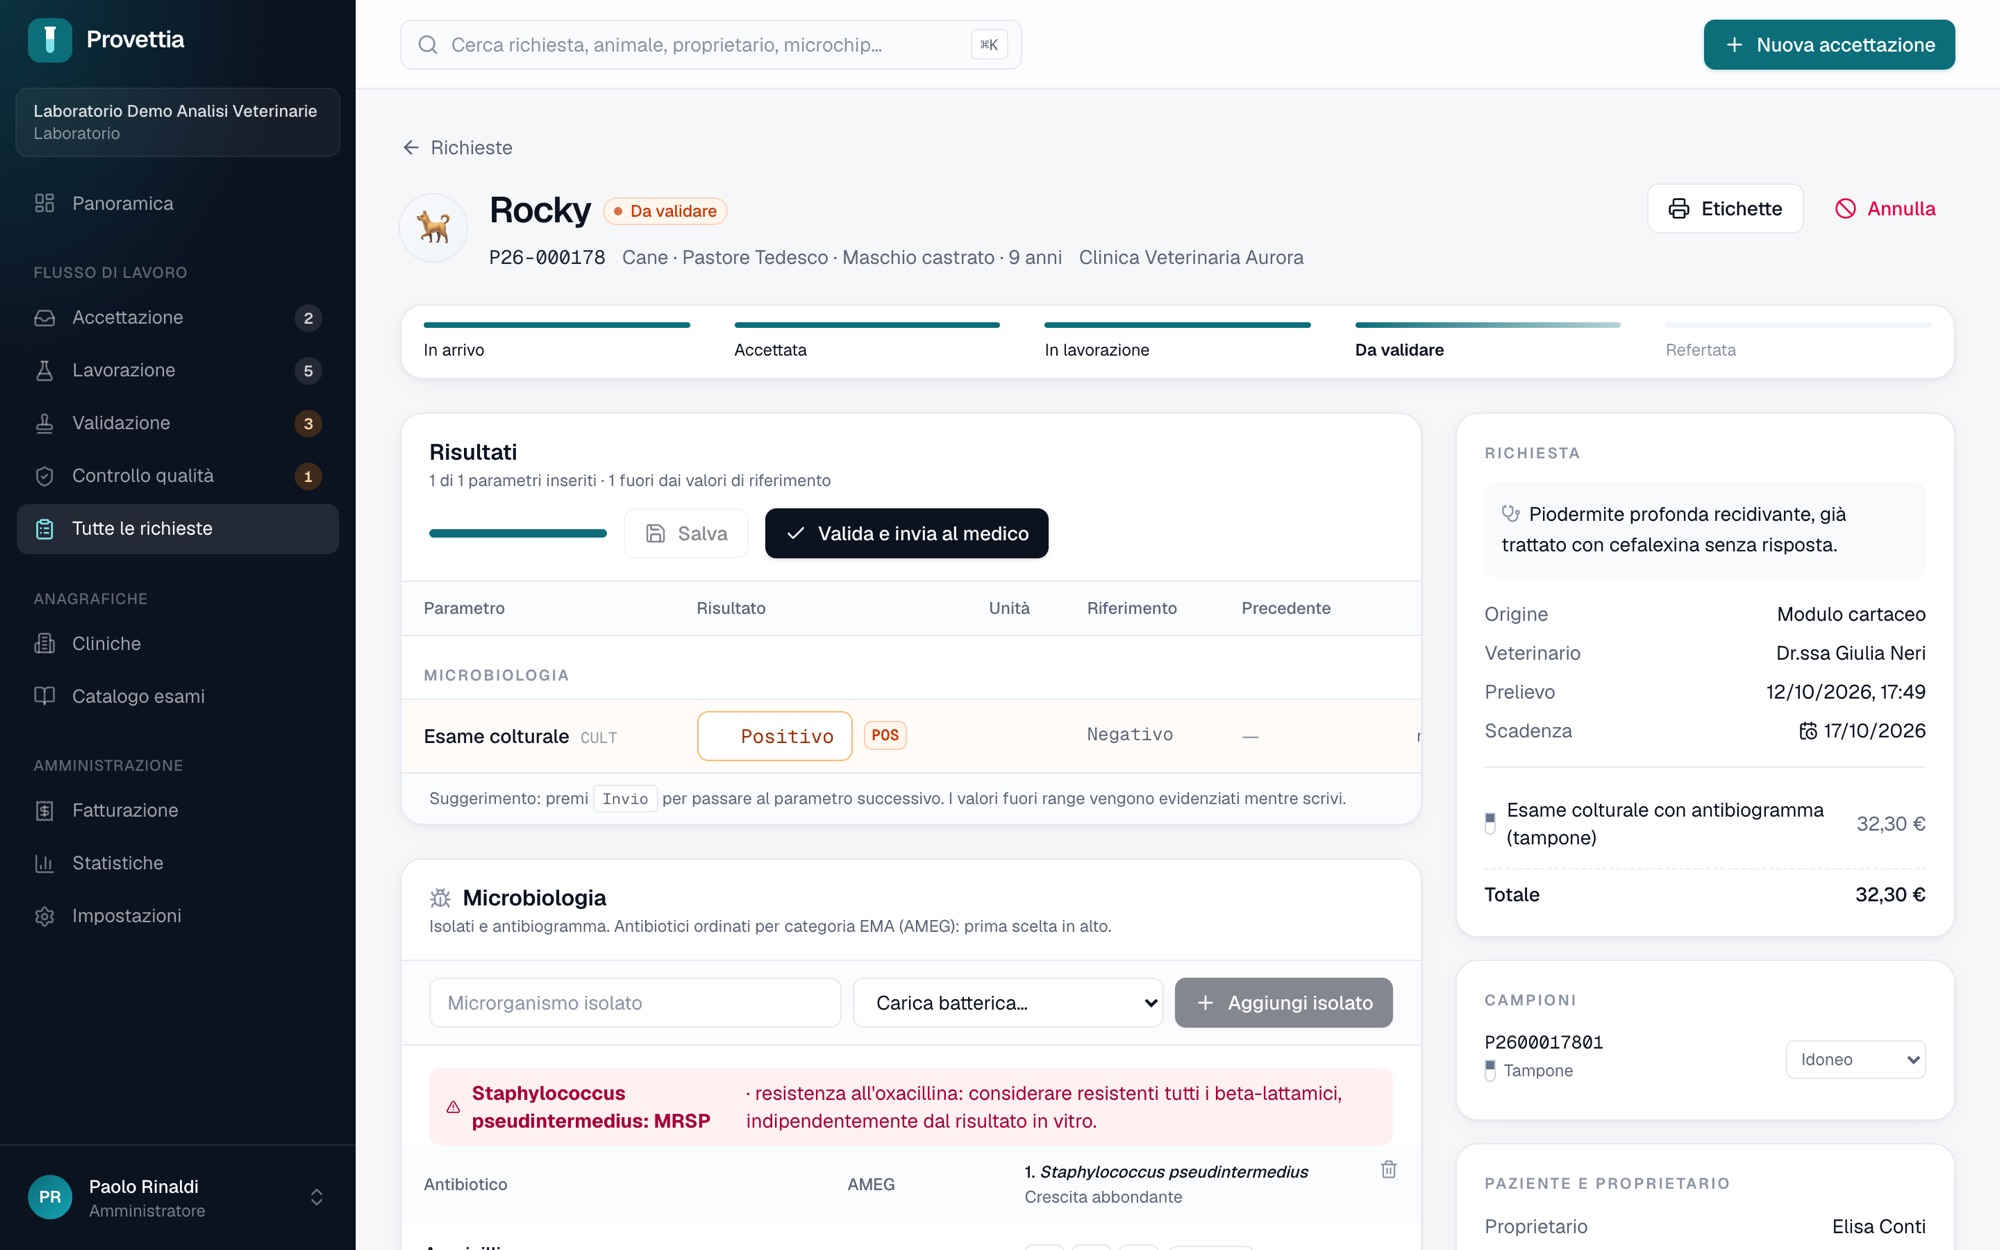This screenshot has width=2000, height=1250.
Task: Click the Da validare status badge
Action: tap(665, 211)
